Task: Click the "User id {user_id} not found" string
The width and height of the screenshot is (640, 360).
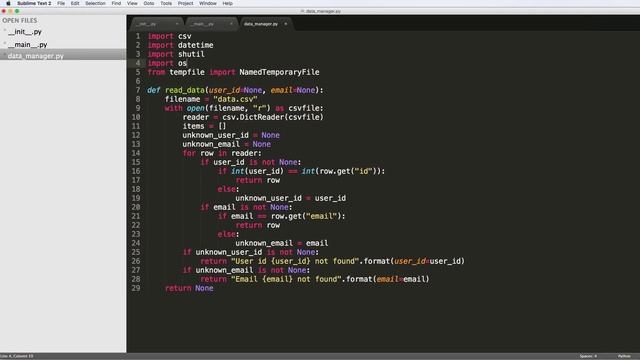Action: point(295,261)
